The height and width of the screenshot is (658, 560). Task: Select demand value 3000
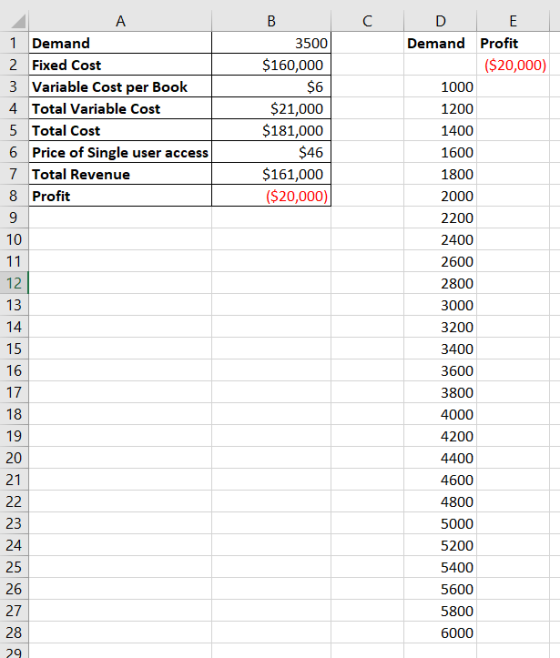pyautogui.click(x=440, y=305)
